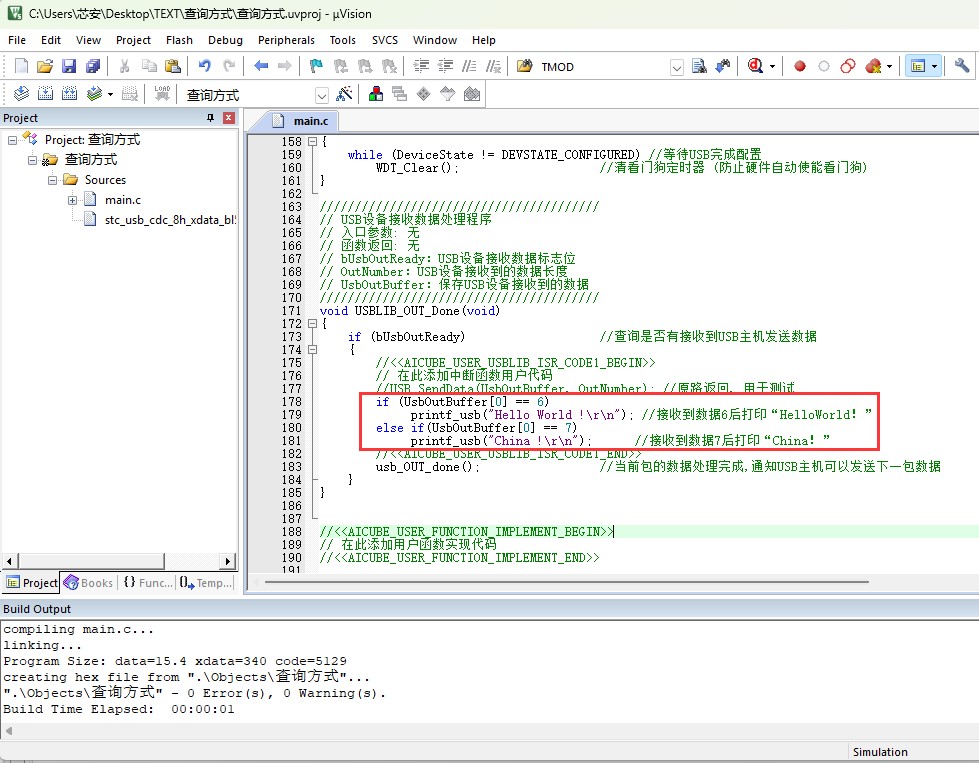Click the New file icon
Screen dimensions: 979x763
point(21,66)
